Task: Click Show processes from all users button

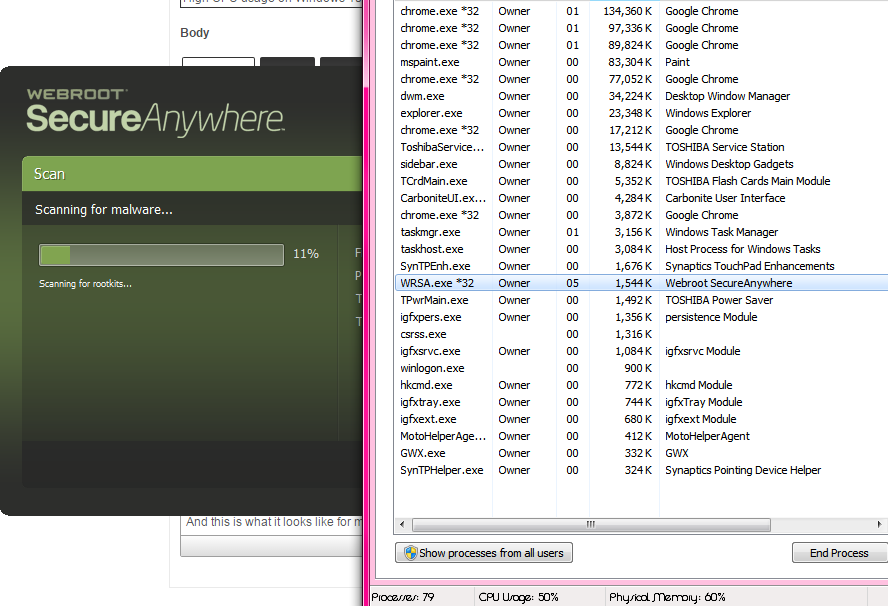Action: pyautogui.click(x=484, y=553)
